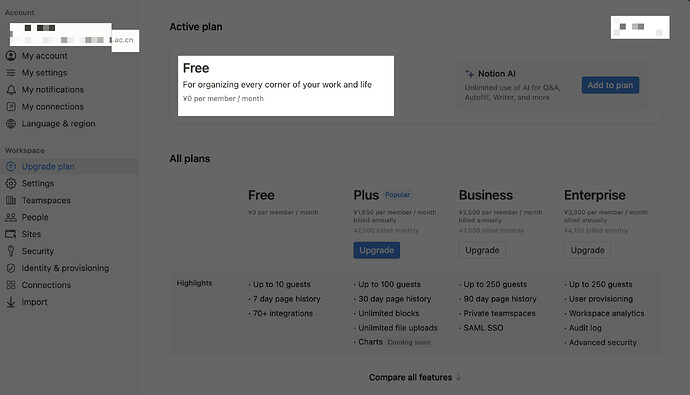The image size is (690, 395).
Task: Add Notion AI to plan
Action: 610,85
